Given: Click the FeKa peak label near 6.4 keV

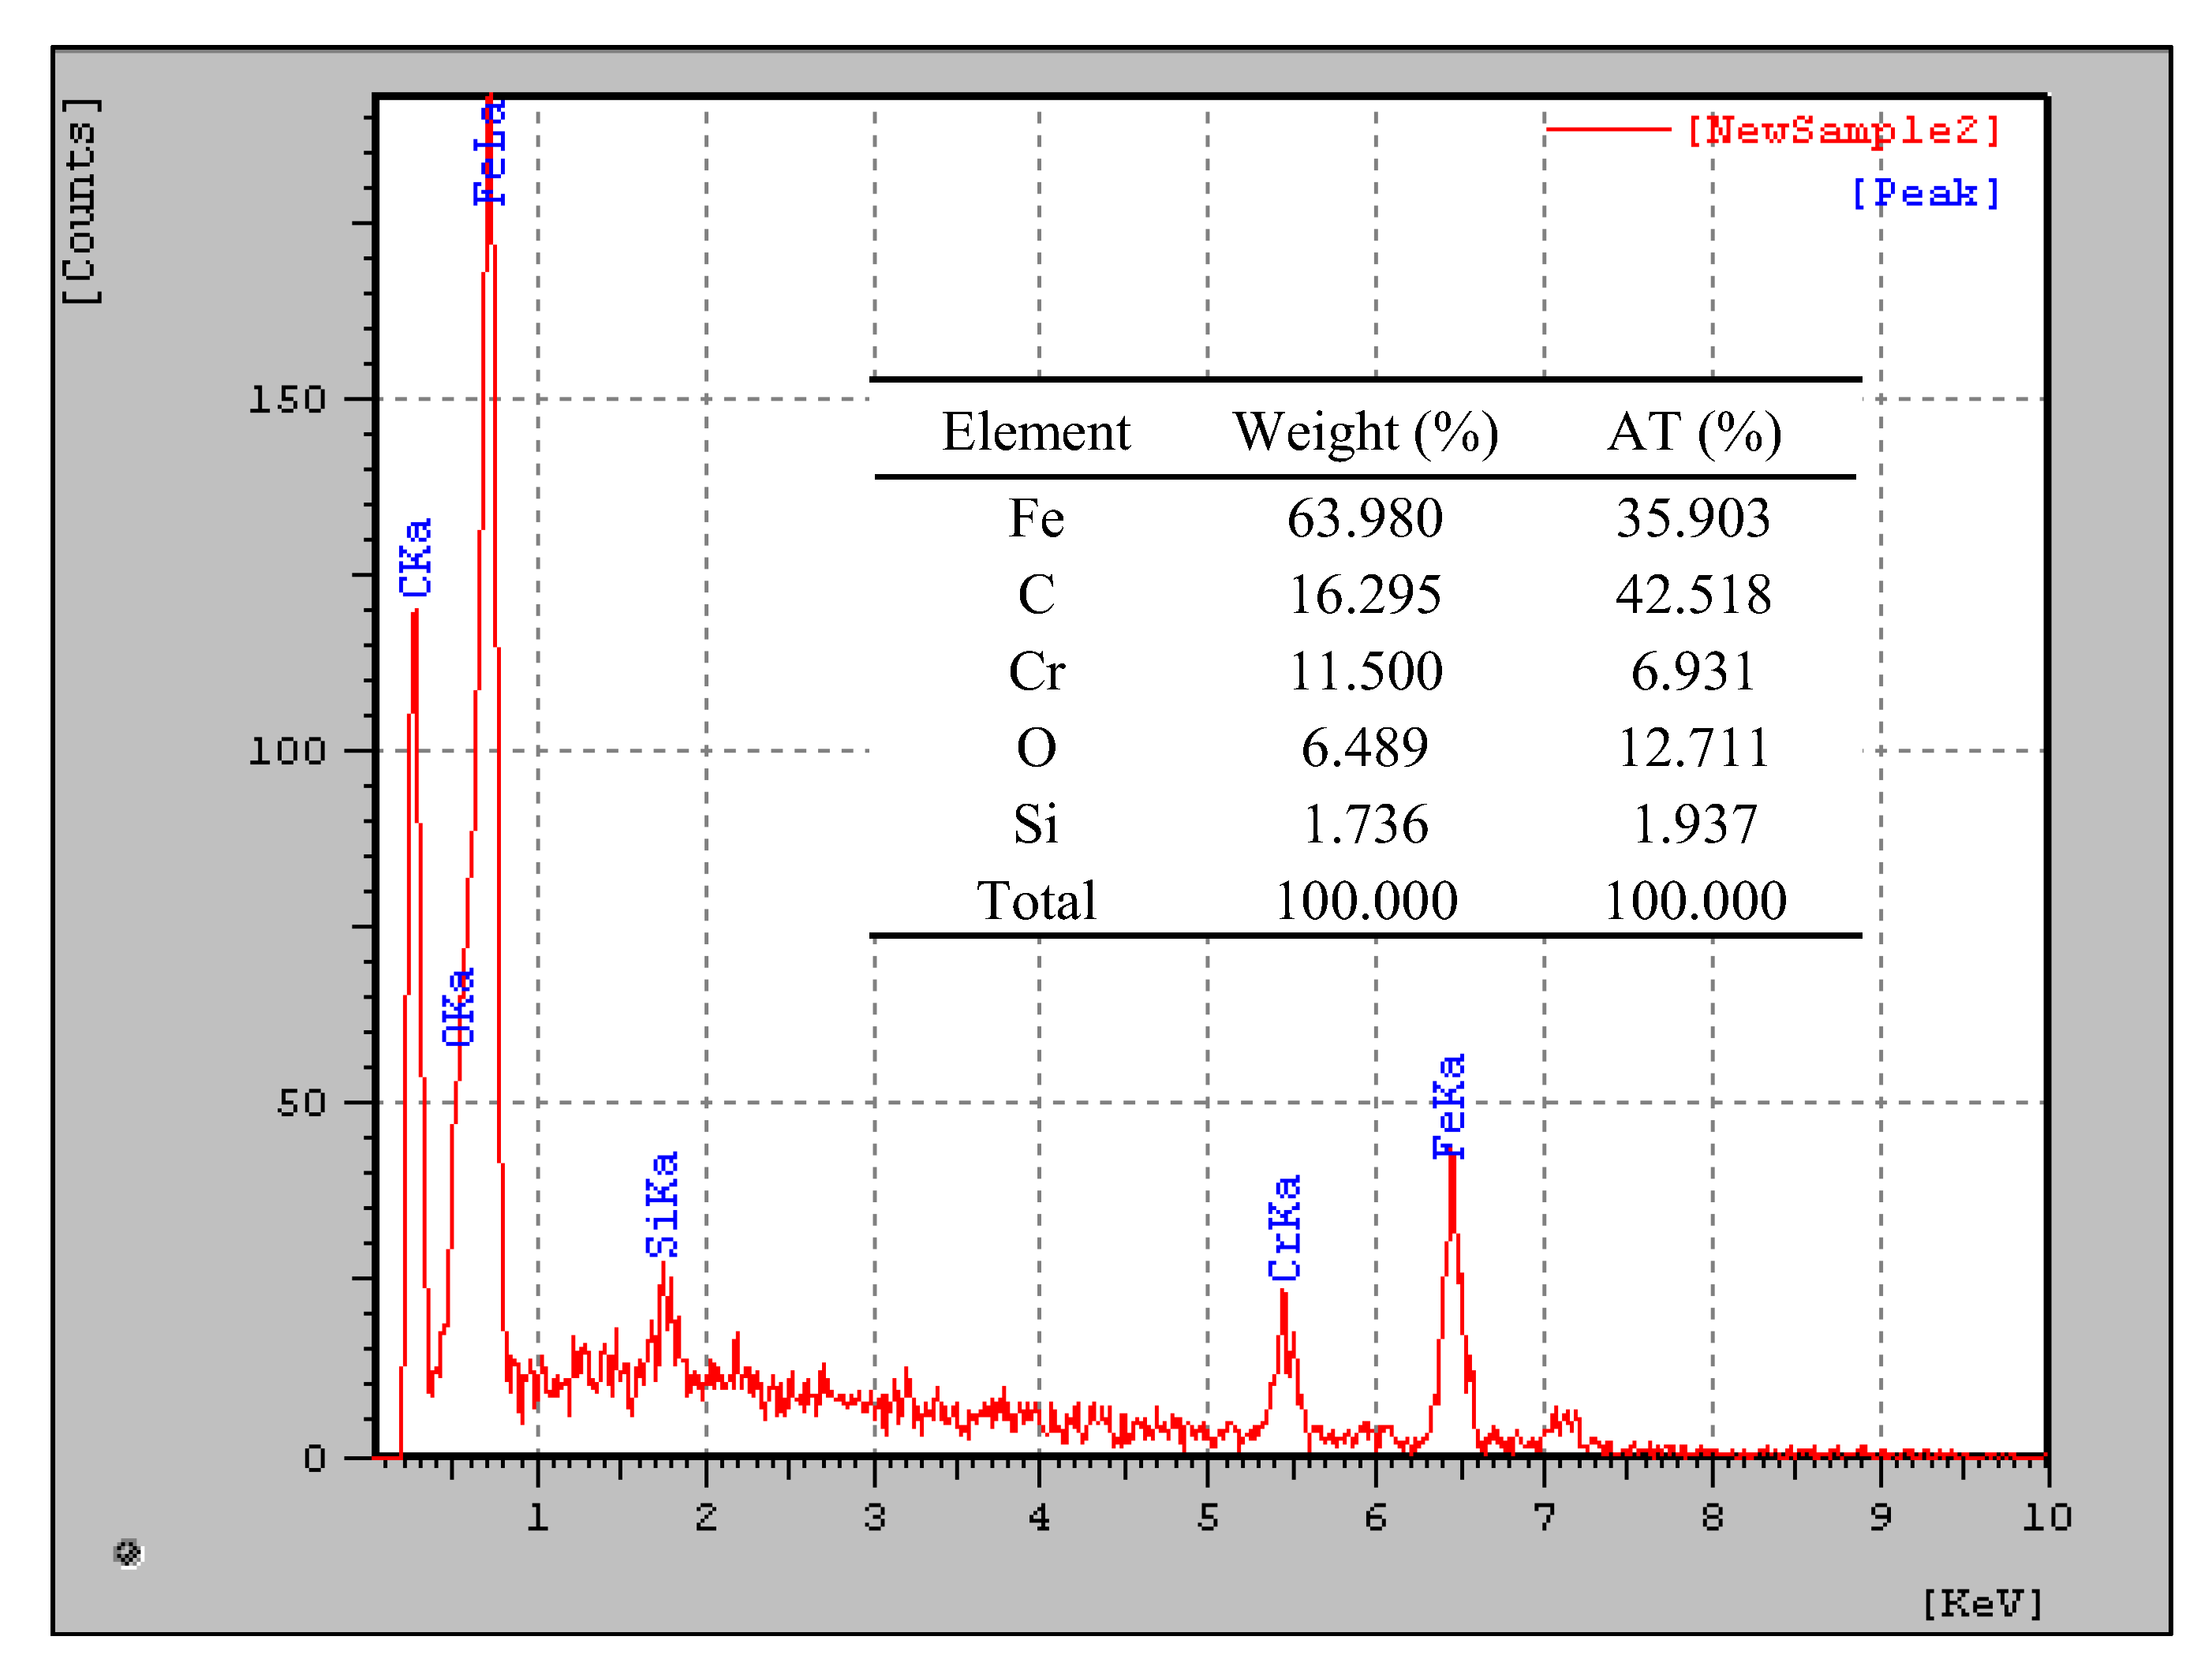Looking at the screenshot, I should click(x=1449, y=1107).
